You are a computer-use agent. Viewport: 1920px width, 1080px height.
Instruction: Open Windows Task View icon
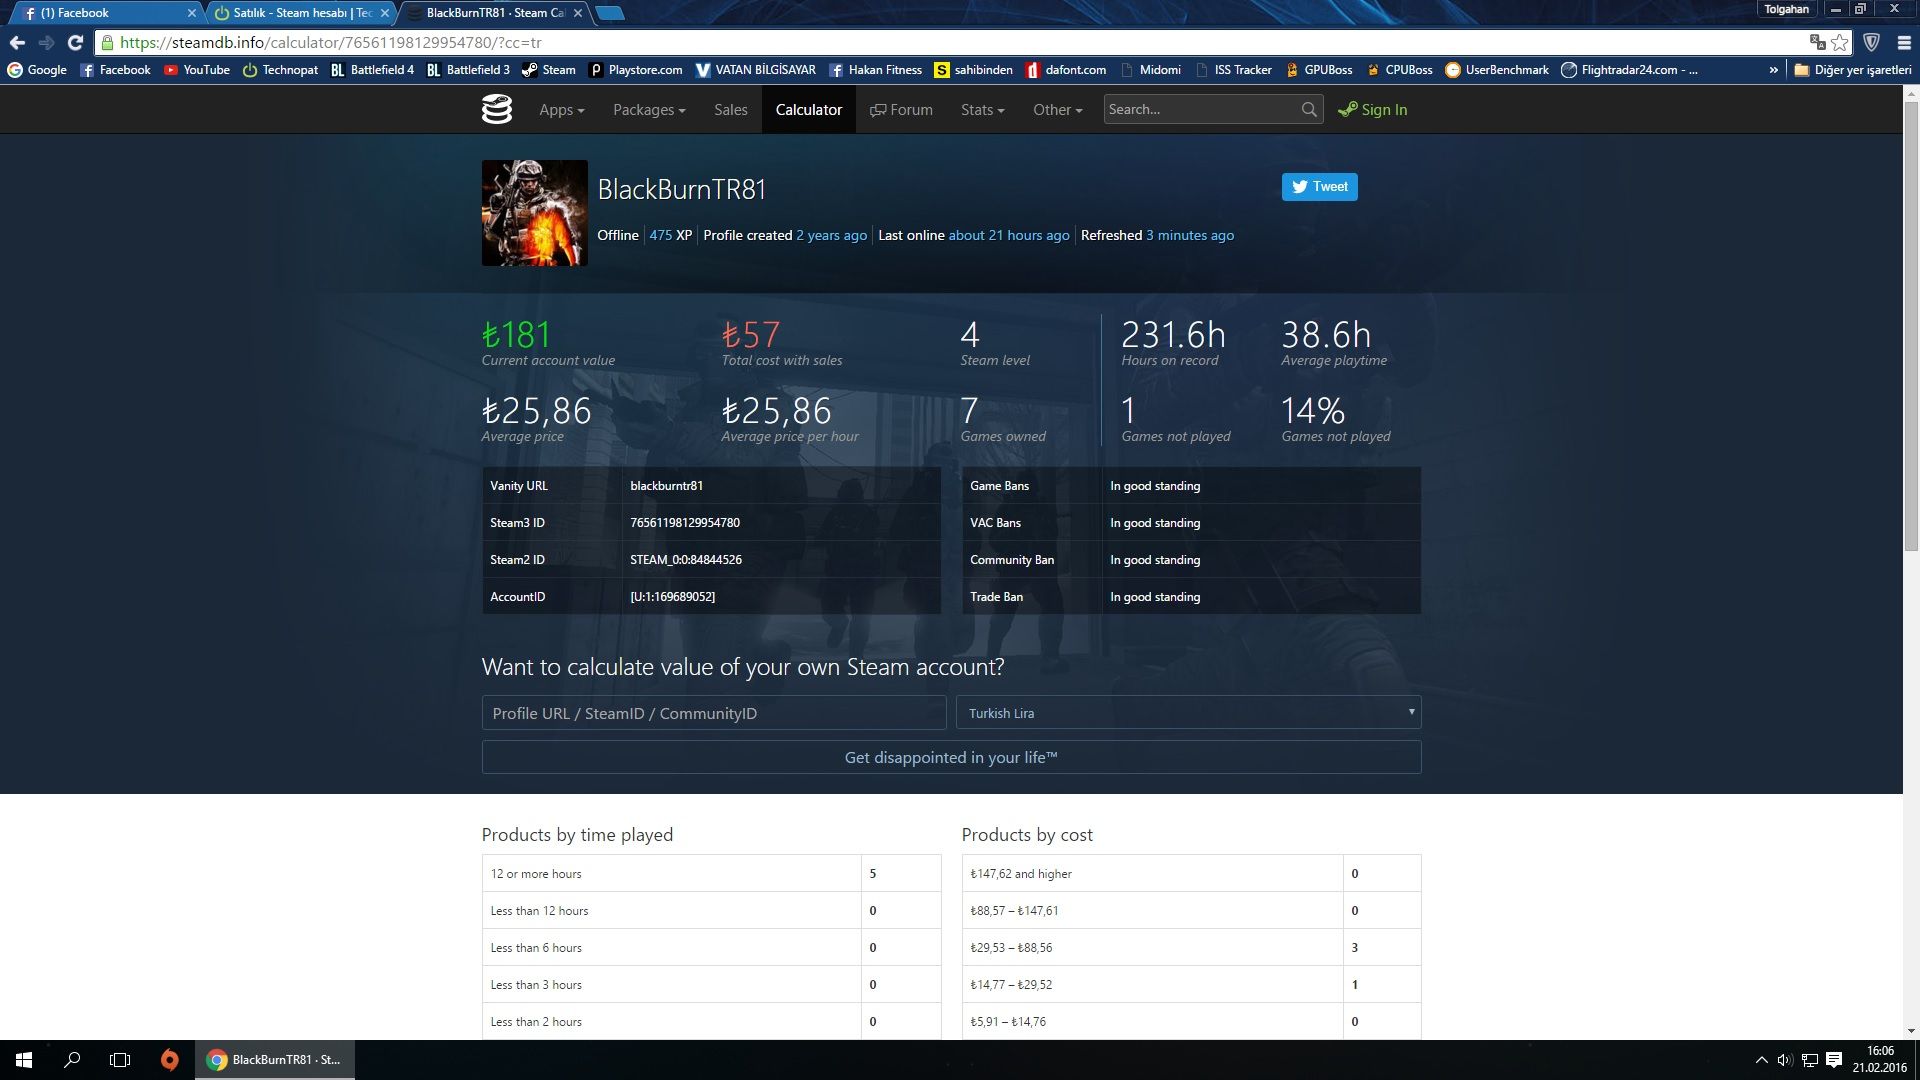(120, 1060)
